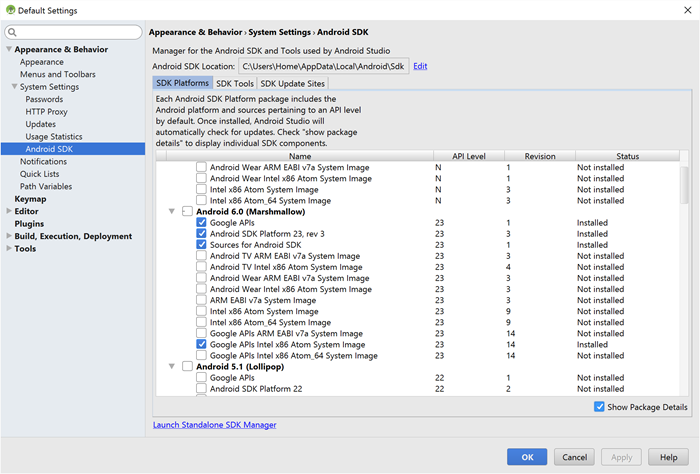This screenshot has width=700, height=474.
Task: Click the OK button
Action: (527, 457)
